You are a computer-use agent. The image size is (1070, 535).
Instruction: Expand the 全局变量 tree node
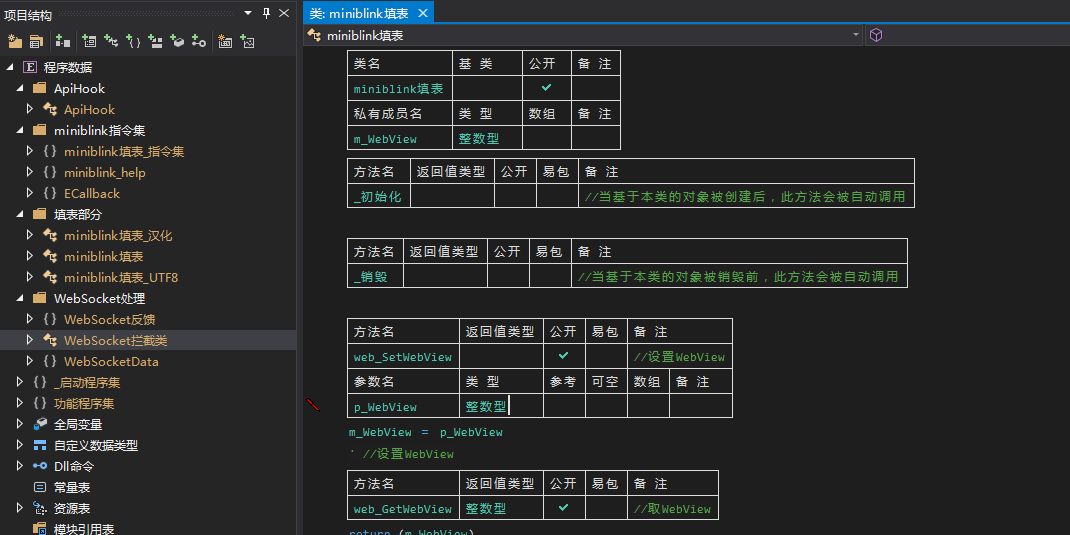[20, 424]
